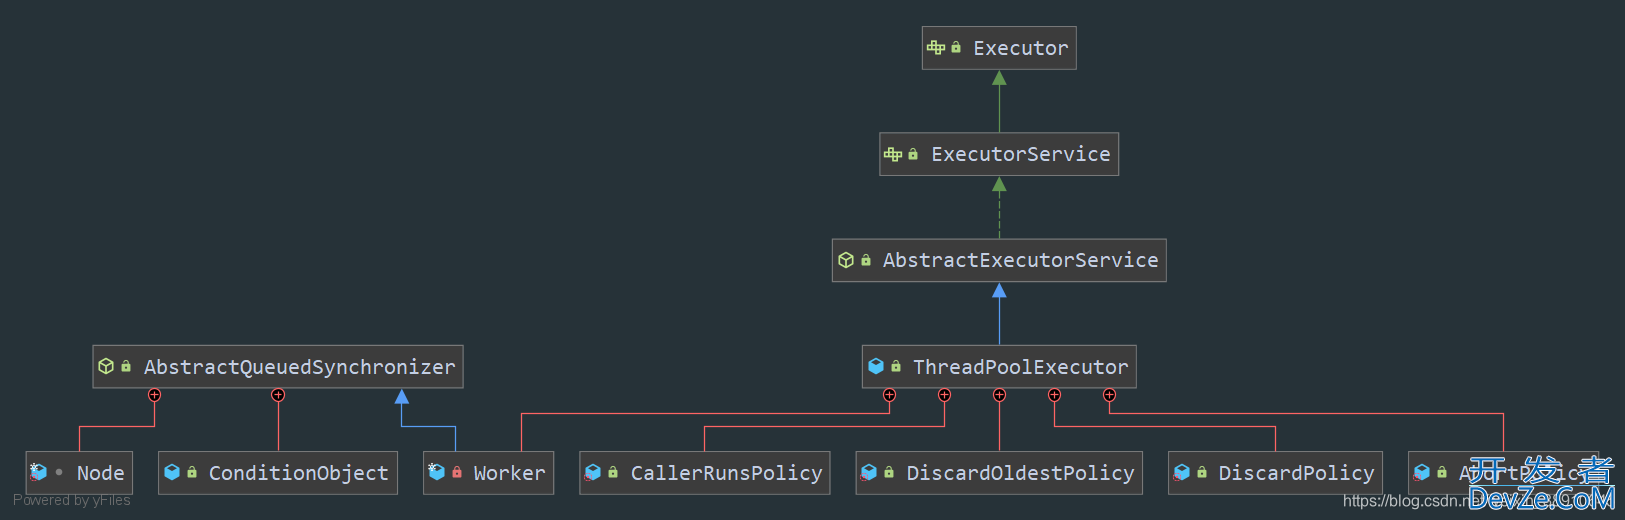Screen dimensions: 1625x520
Task: Select the ThreadPoolExecutor node label
Action: click(x=1021, y=367)
